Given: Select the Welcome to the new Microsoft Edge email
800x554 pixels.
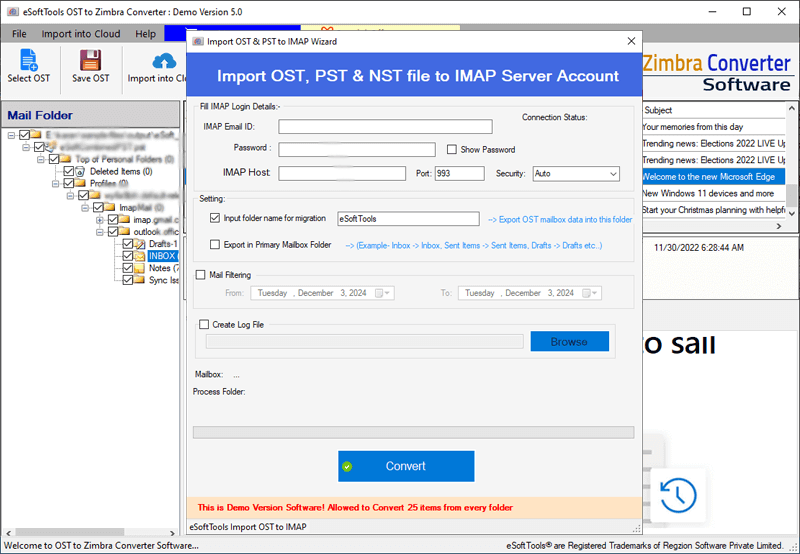Looking at the screenshot, I should tap(713, 177).
